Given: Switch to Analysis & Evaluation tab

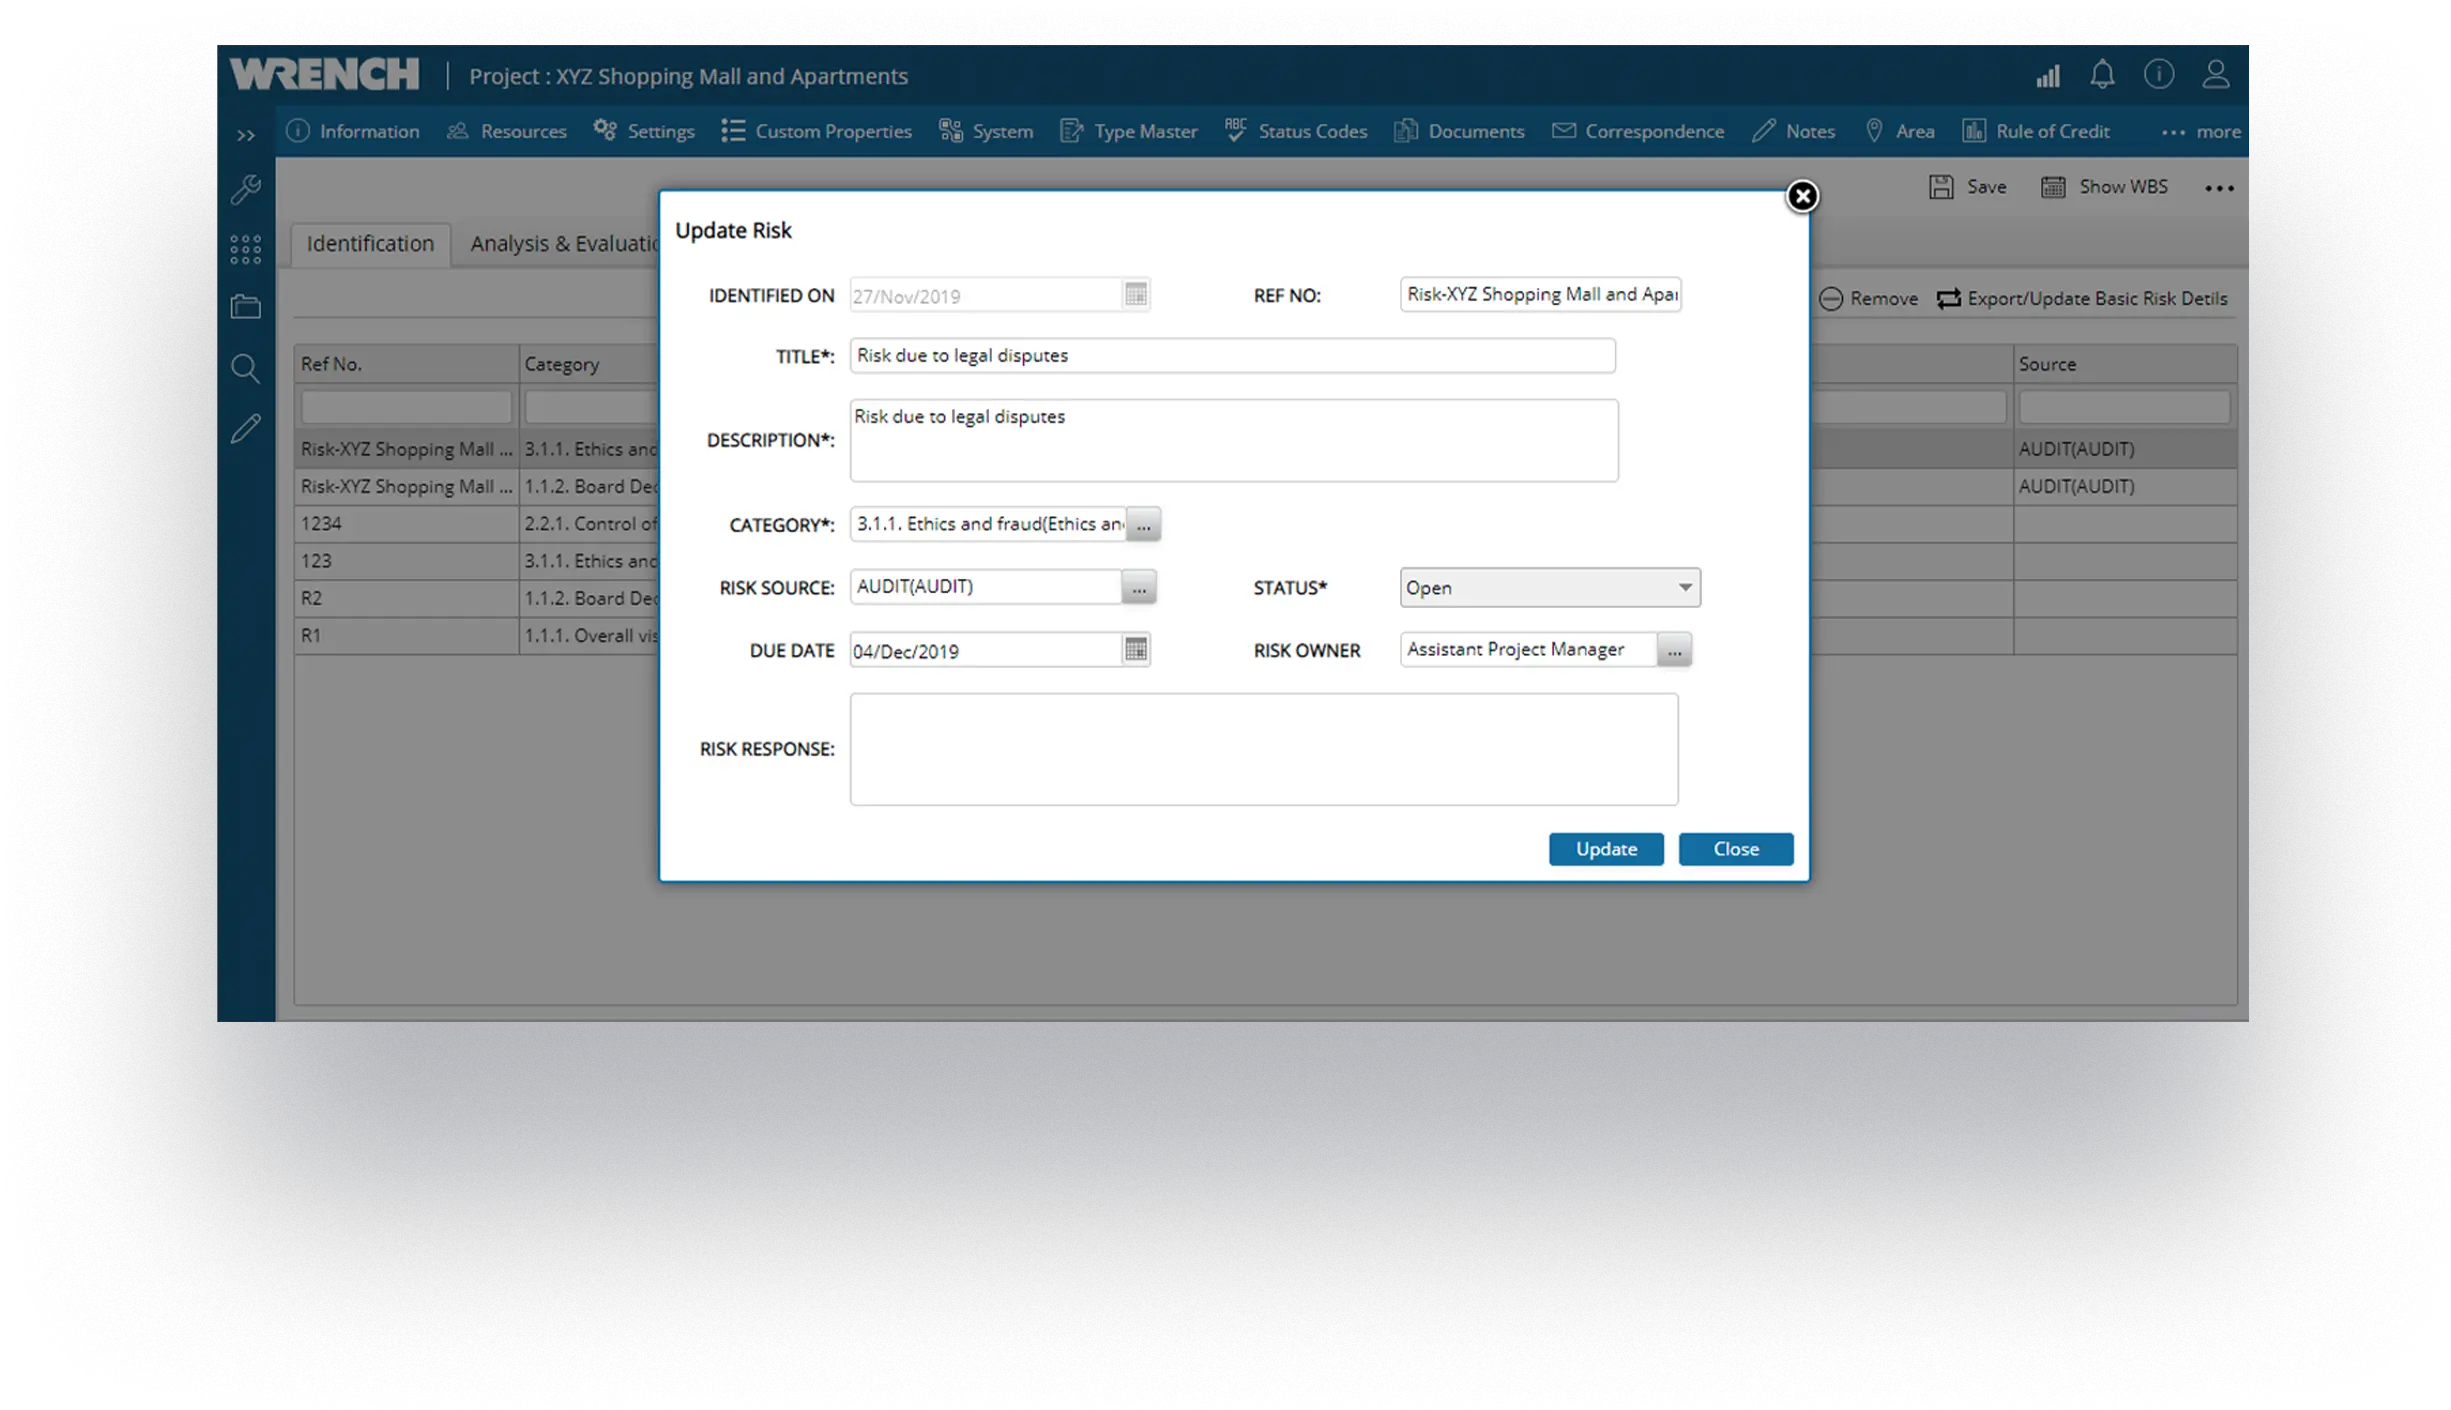Looking at the screenshot, I should [x=564, y=242].
